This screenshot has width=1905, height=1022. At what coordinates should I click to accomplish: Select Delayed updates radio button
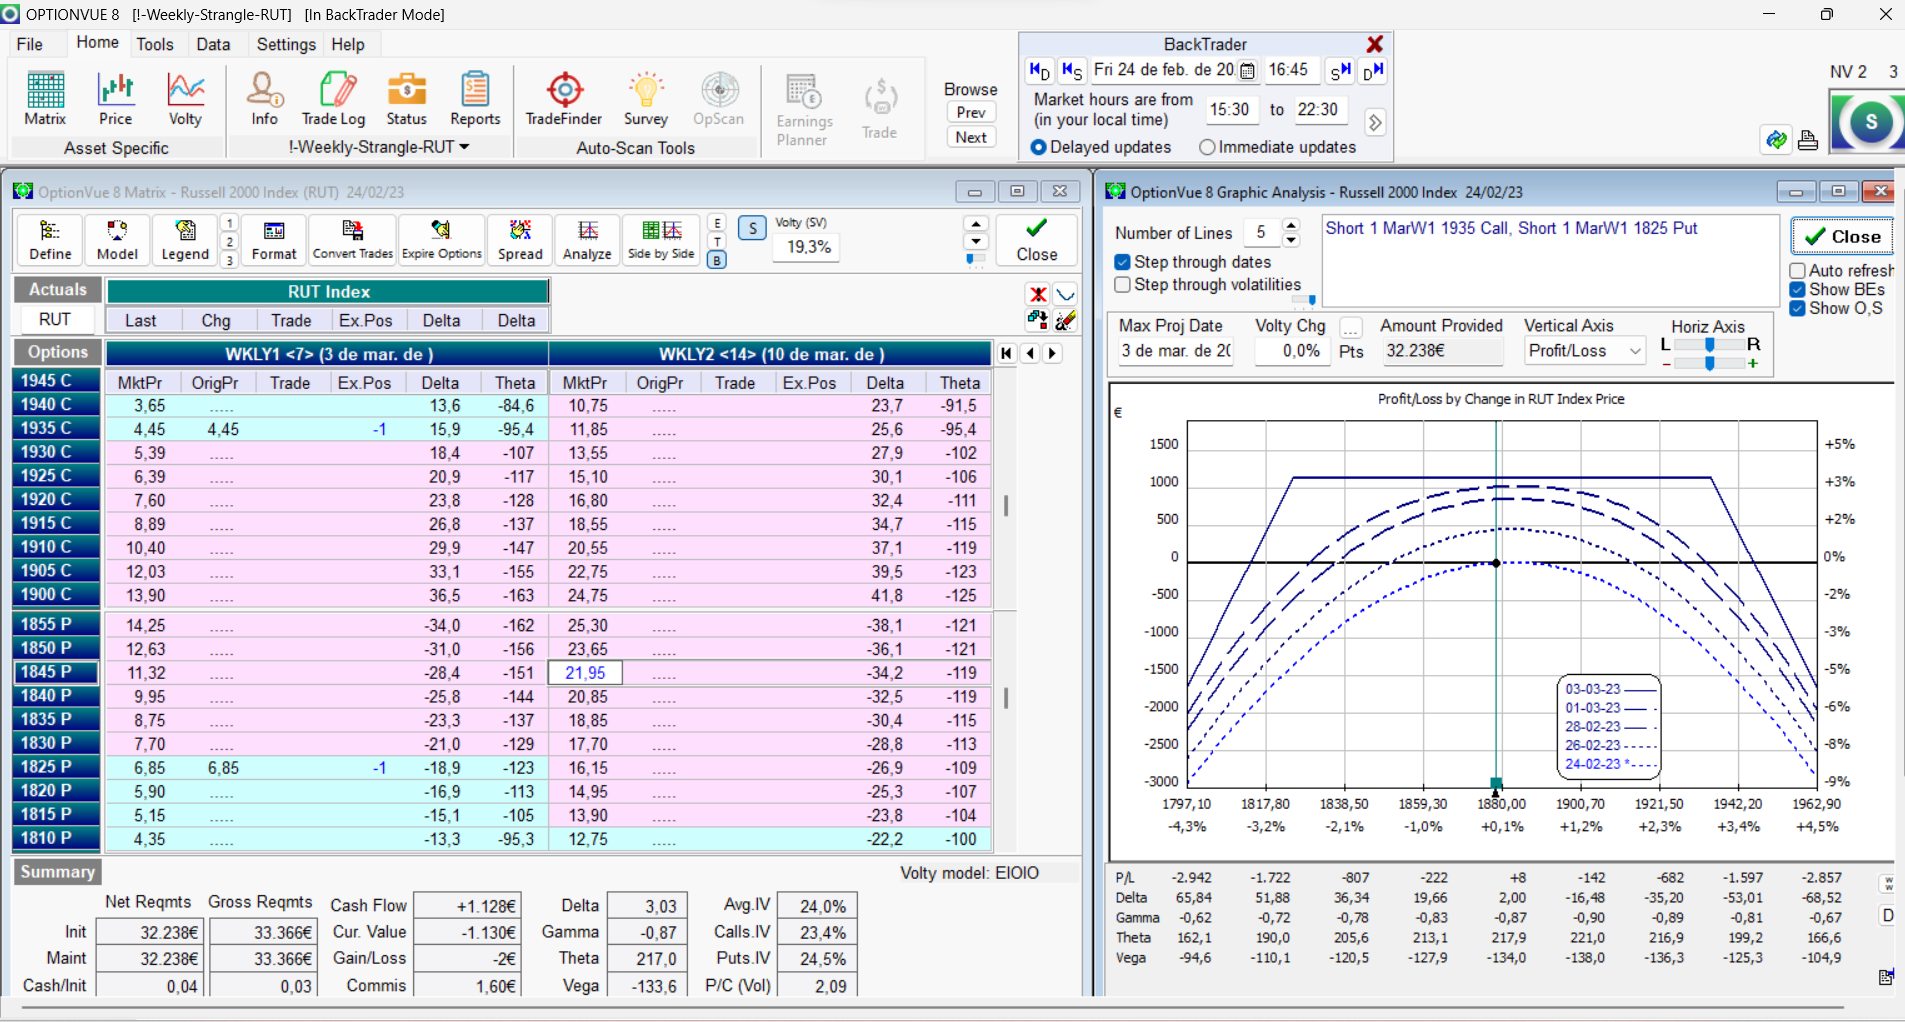[1038, 147]
